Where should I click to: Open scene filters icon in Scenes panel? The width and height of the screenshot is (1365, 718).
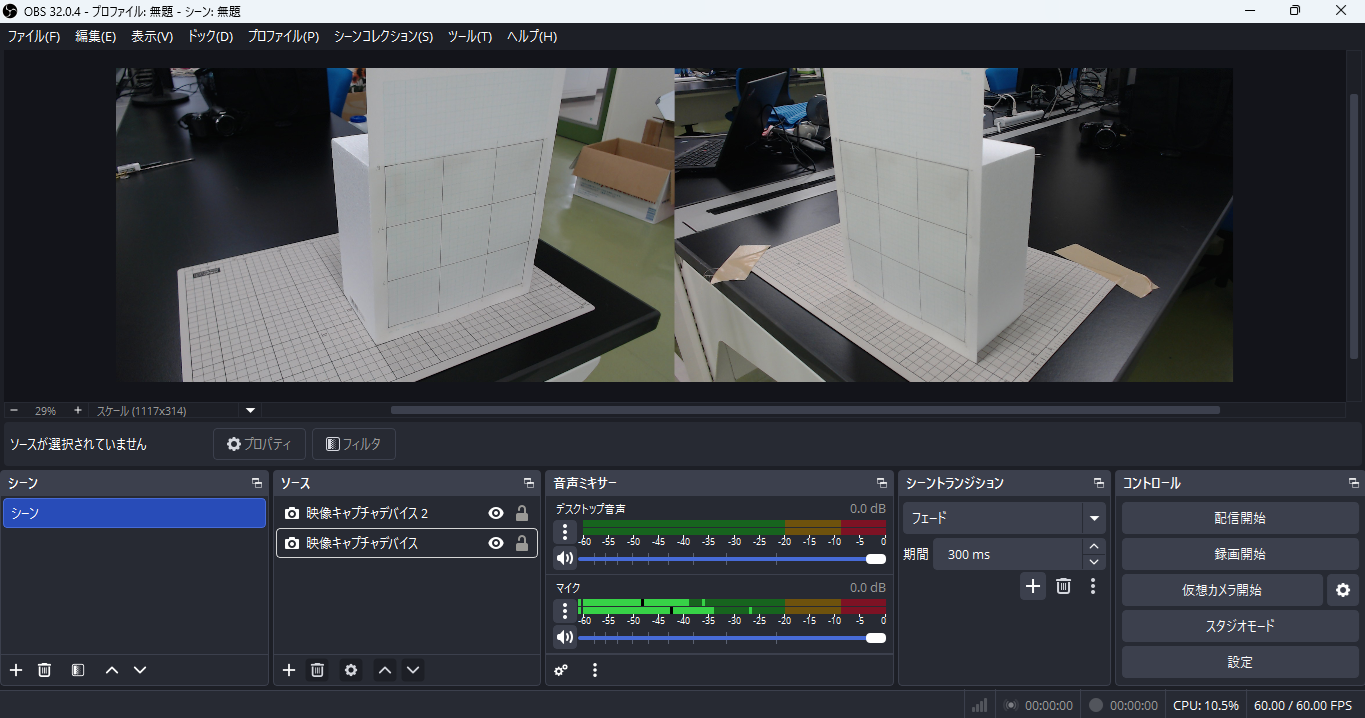[78, 670]
